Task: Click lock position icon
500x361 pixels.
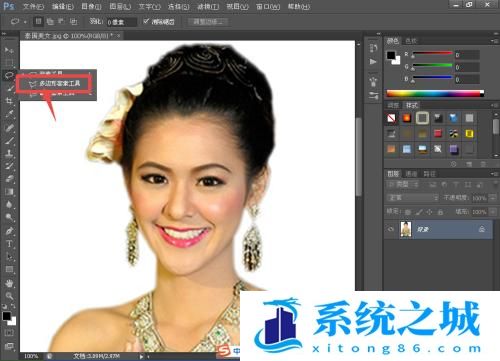Action: pos(429,212)
